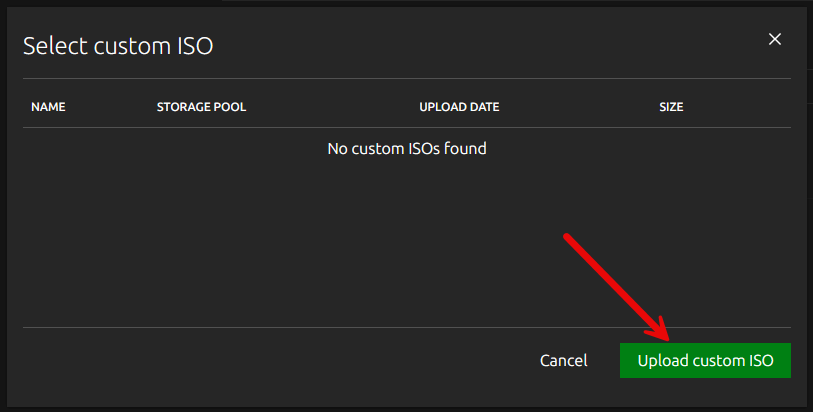Select the NAME table heading

click(x=48, y=106)
